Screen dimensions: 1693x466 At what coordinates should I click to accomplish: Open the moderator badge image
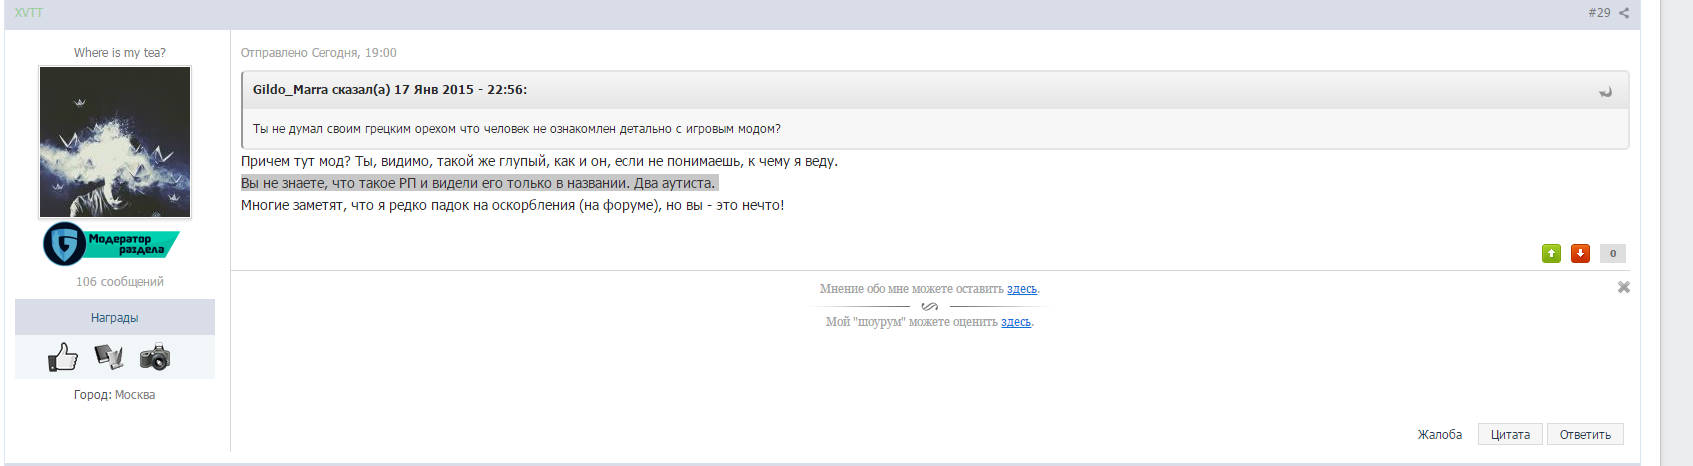[x=111, y=244]
